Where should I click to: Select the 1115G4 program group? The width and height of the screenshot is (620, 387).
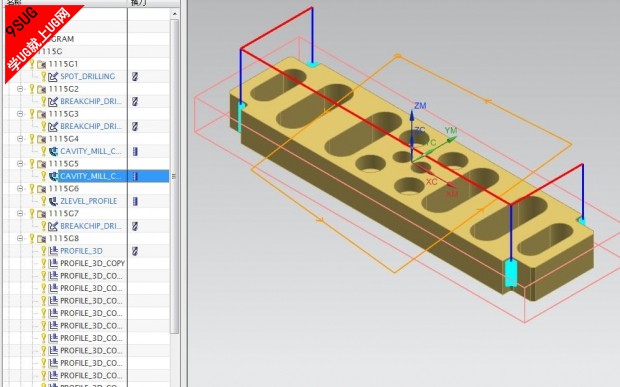point(64,139)
